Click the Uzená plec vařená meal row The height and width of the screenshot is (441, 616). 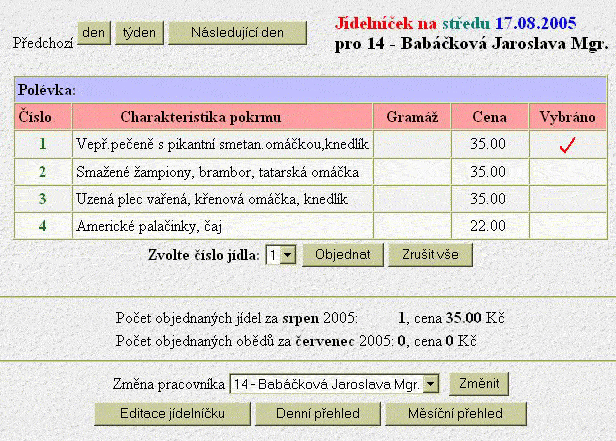tap(222, 199)
